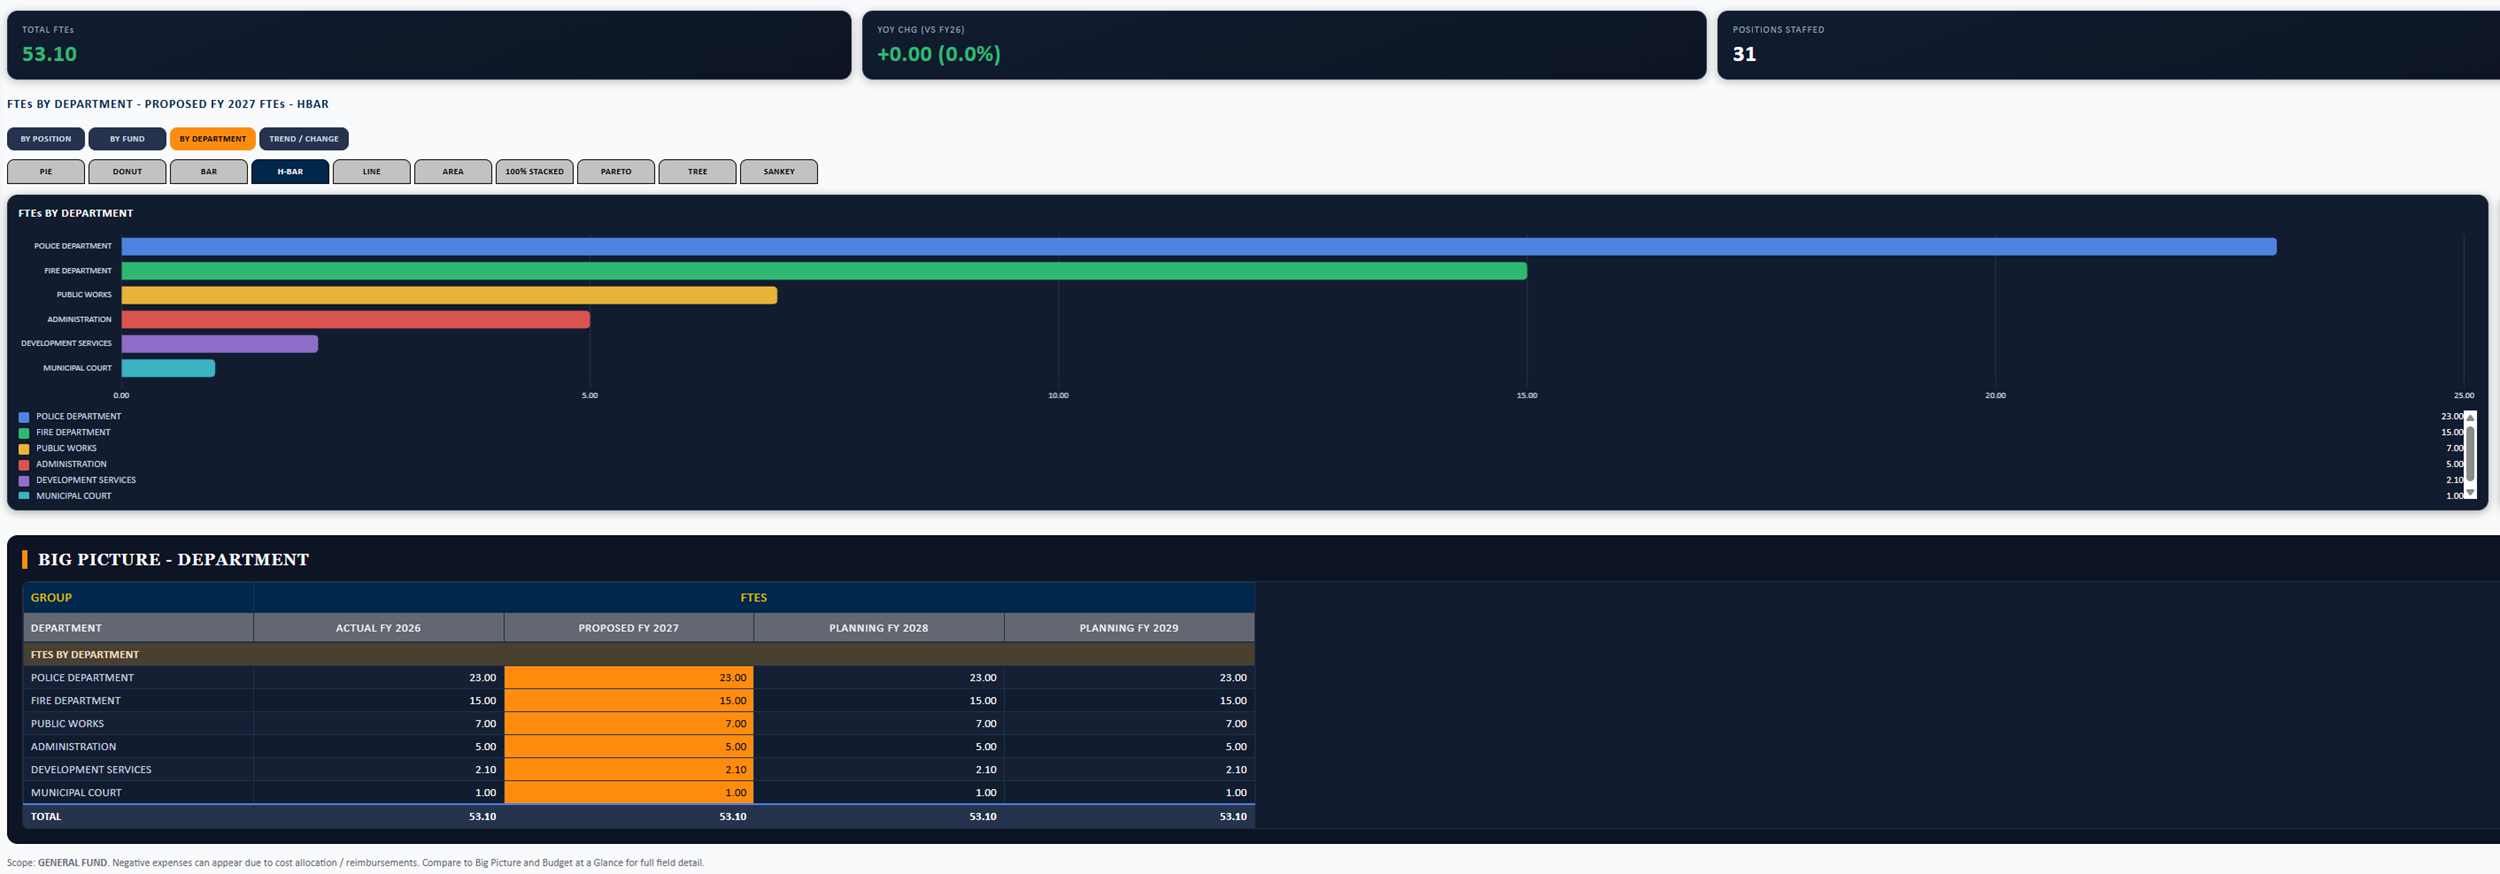Select the By Fund tab

(x=127, y=139)
